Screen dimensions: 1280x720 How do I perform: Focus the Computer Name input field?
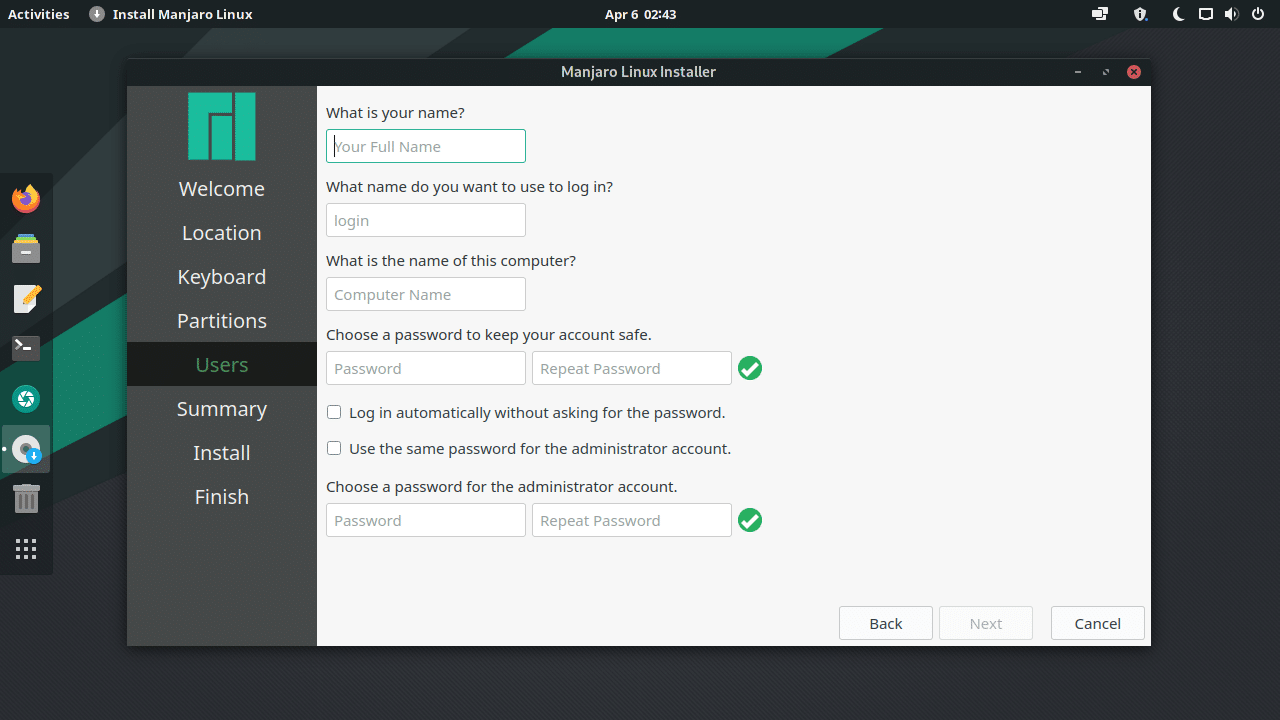tap(425, 294)
